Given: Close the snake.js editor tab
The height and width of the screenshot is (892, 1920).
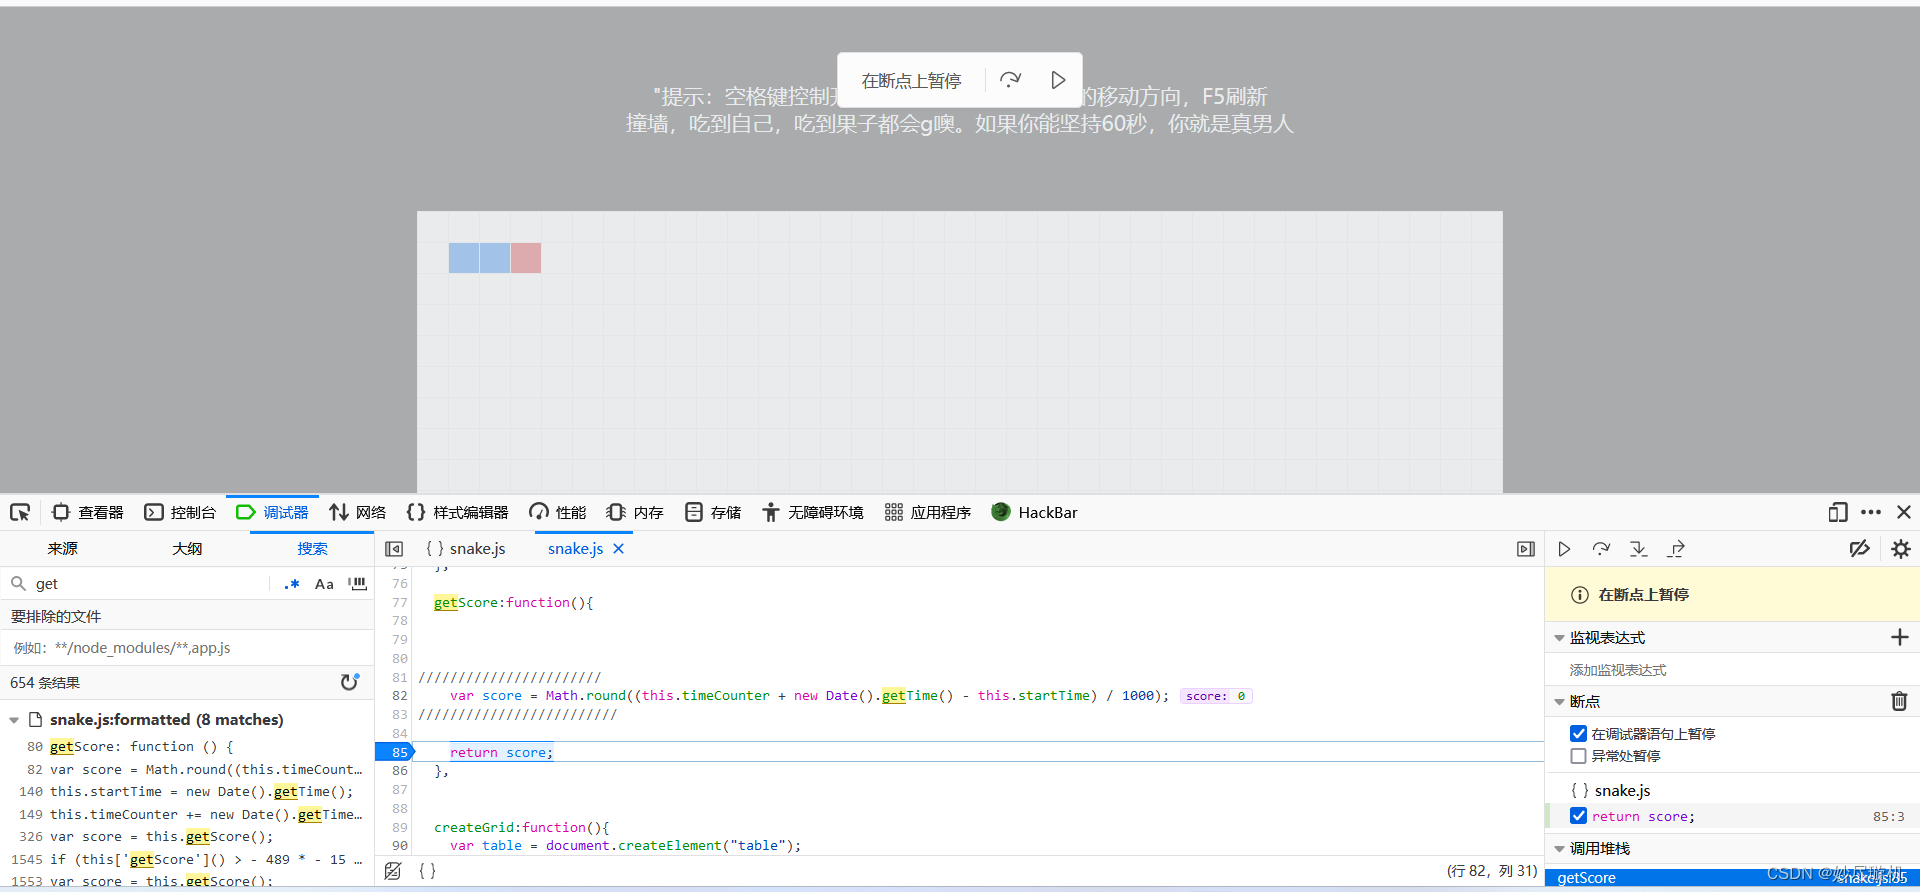Looking at the screenshot, I should pos(618,549).
